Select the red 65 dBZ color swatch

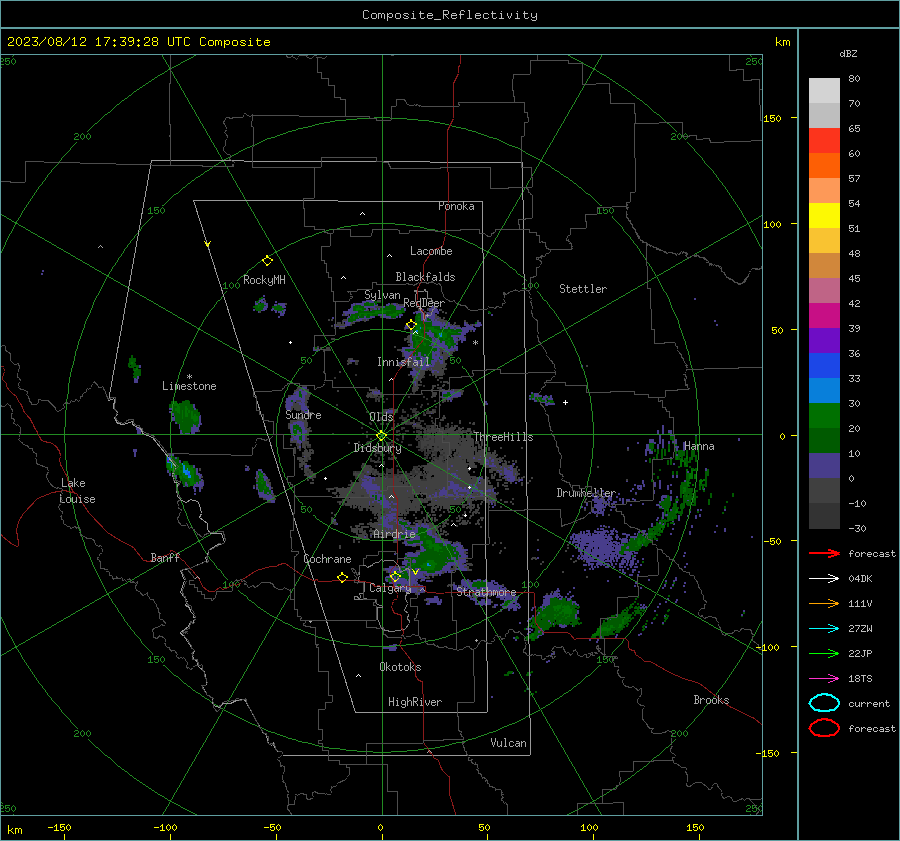(824, 140)
